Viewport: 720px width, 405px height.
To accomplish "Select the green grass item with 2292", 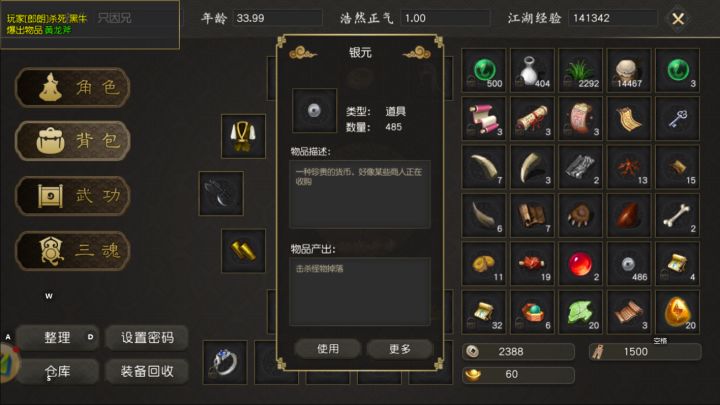I will pyautogui.click(x=580, y=70).
